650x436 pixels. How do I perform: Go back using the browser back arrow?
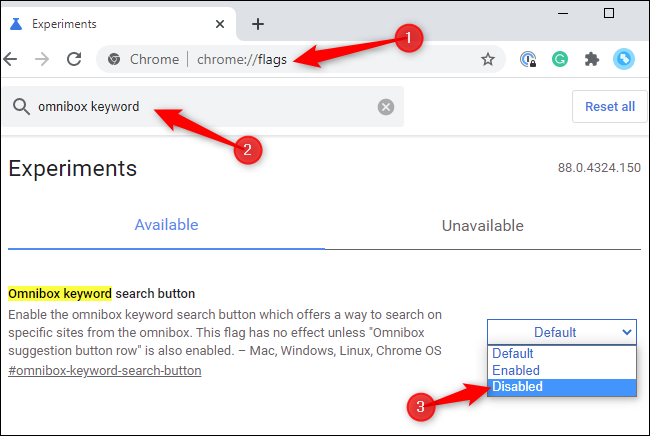10,59
